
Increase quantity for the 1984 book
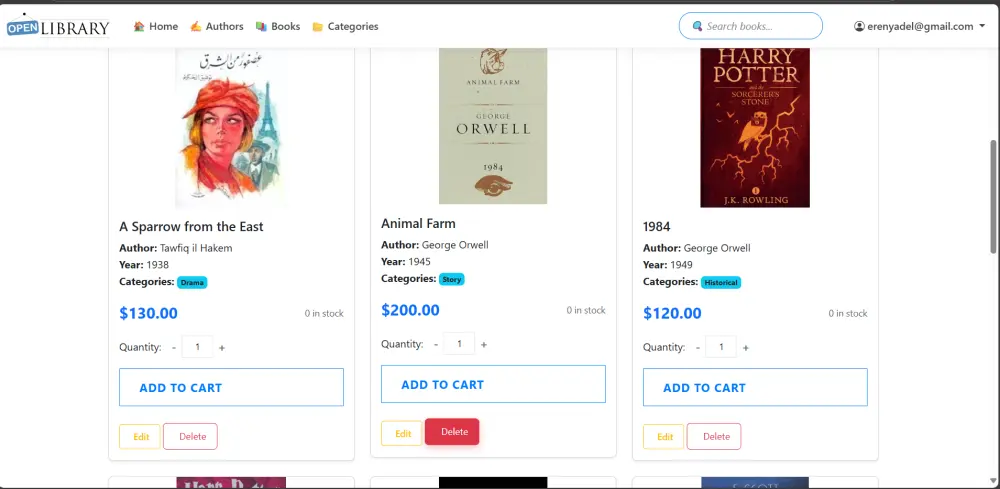[x=746, y=348]
